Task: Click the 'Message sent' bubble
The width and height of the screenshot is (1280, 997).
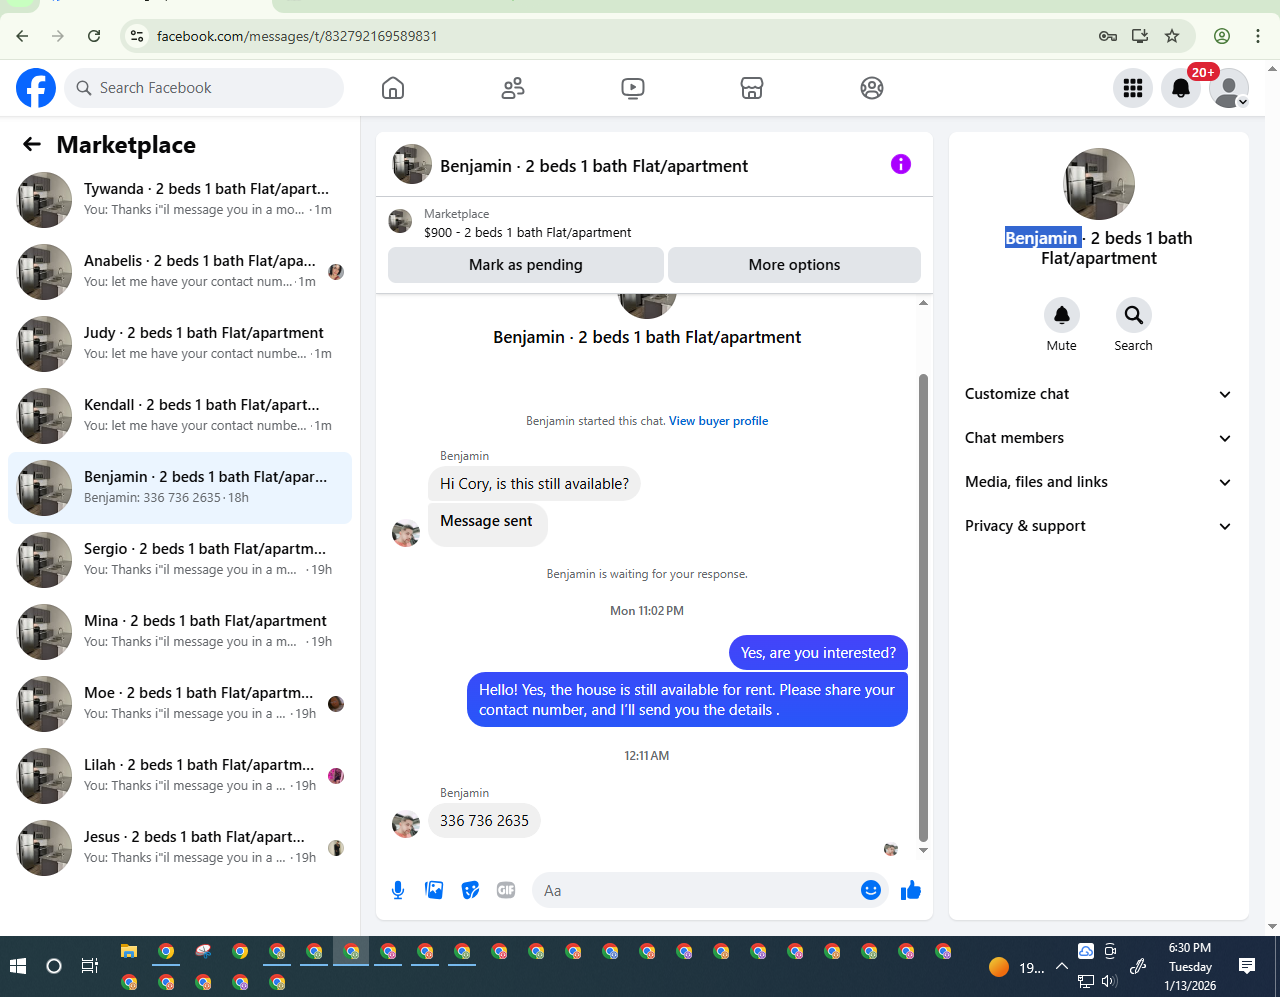Action: [x=487, y=523]
